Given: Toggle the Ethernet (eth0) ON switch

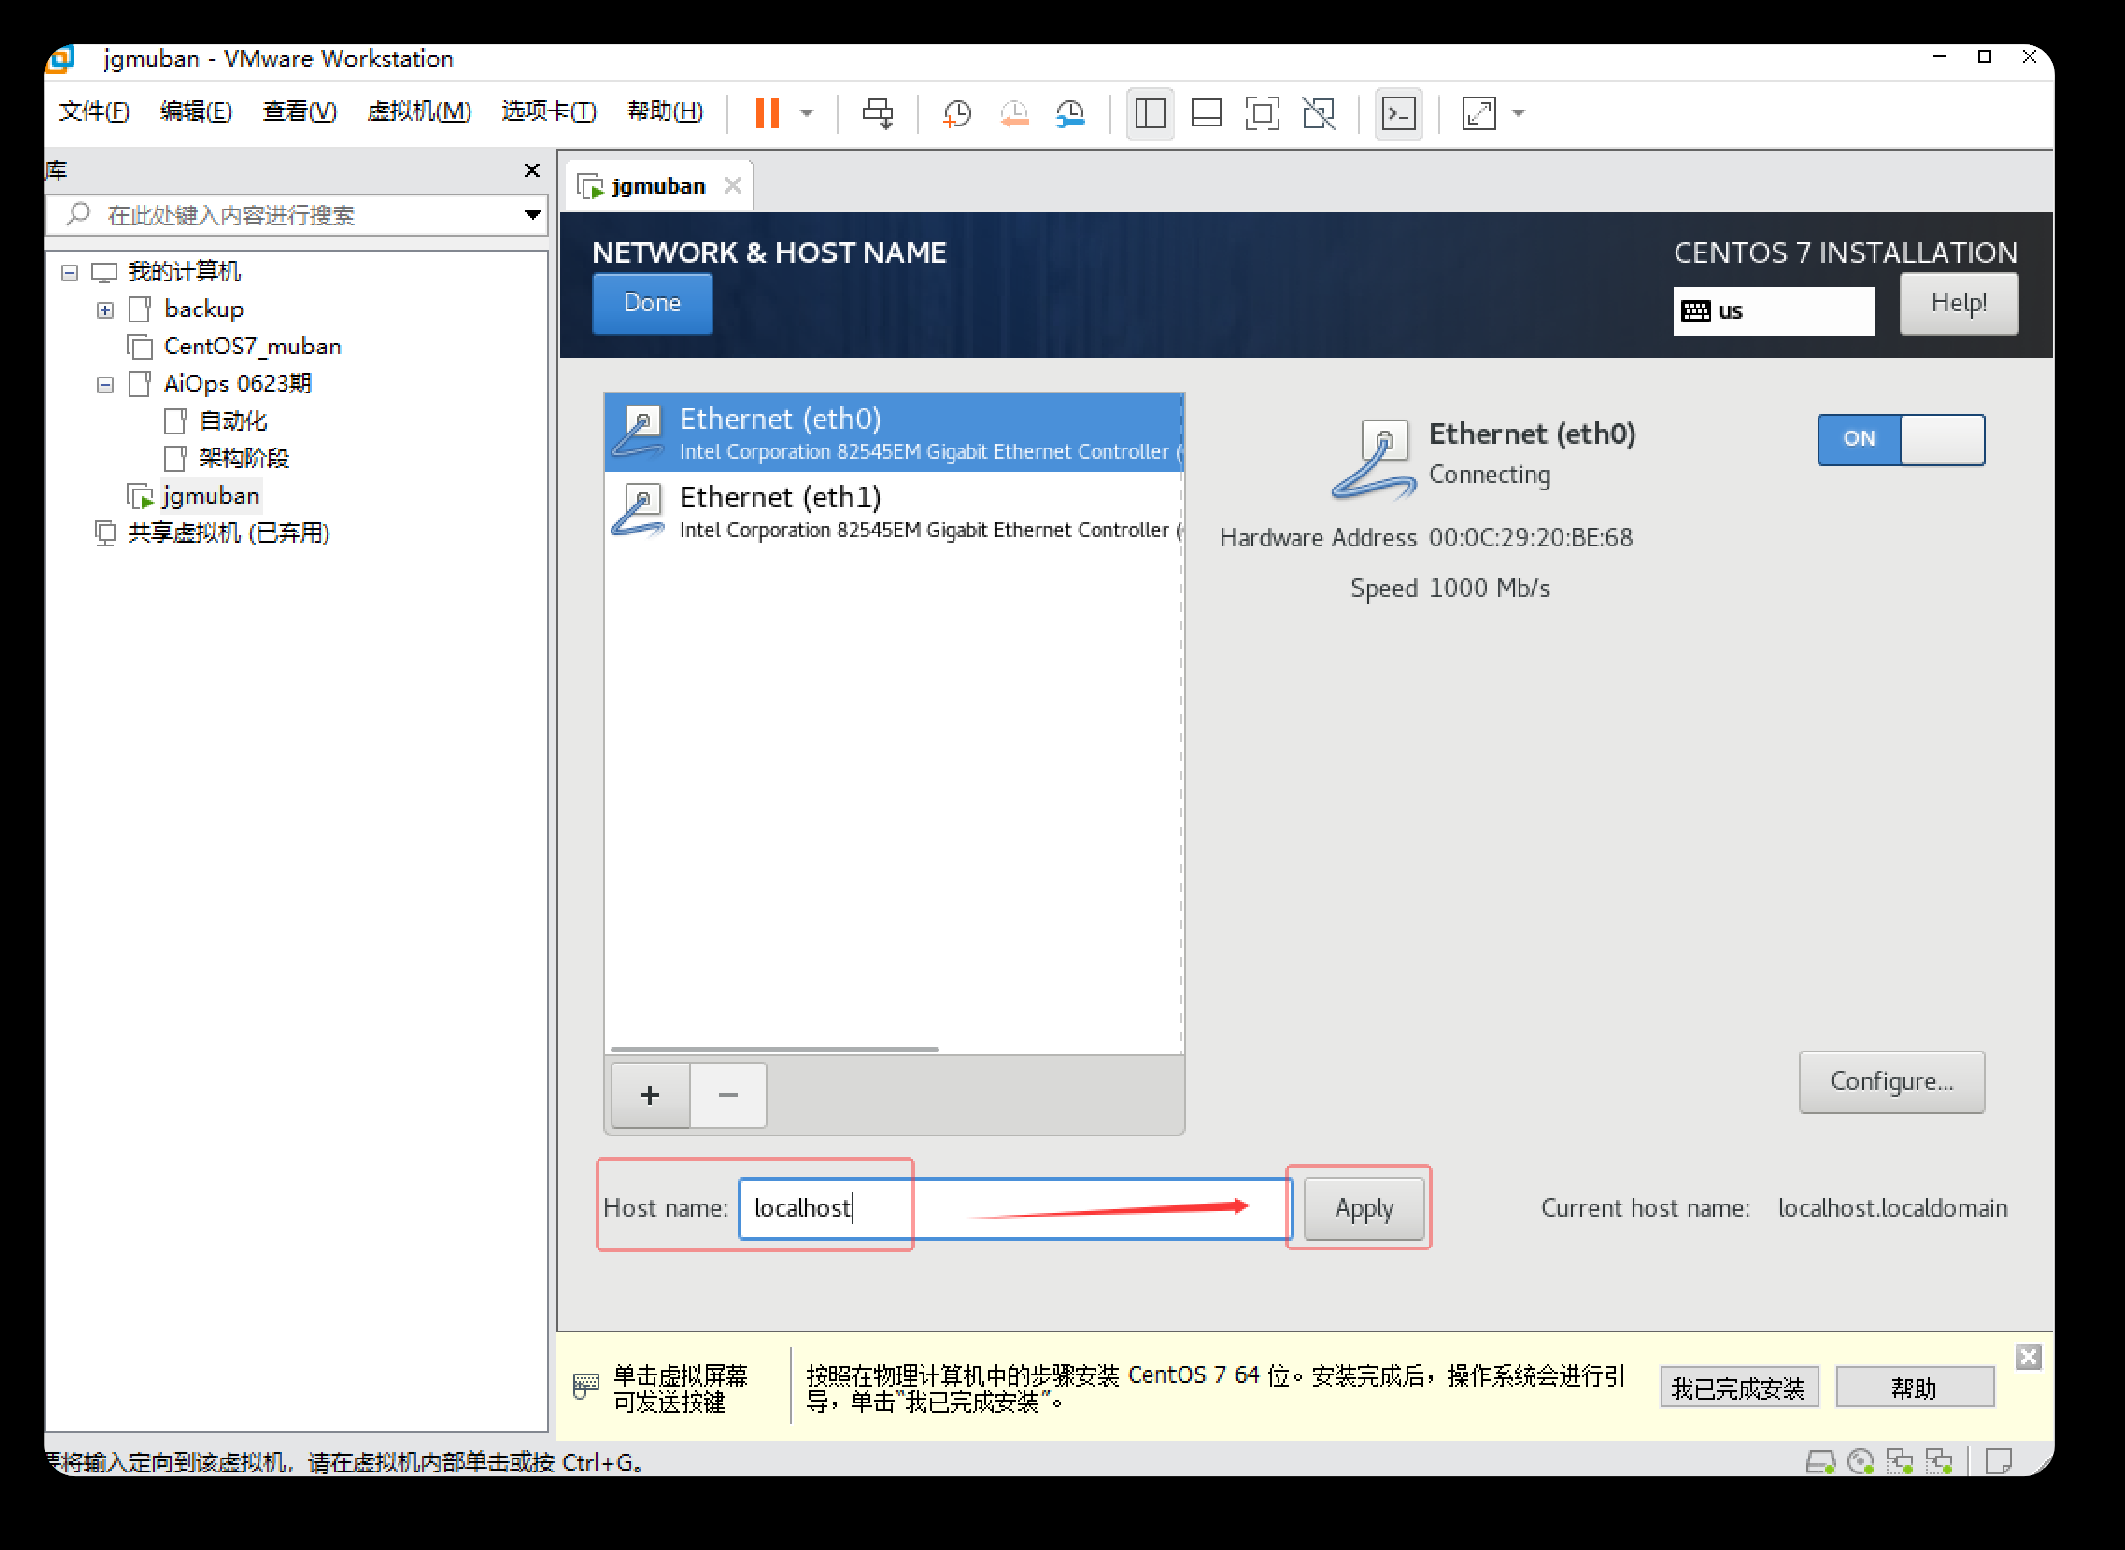Looking at the screenshot, I should click(1901, 440).
